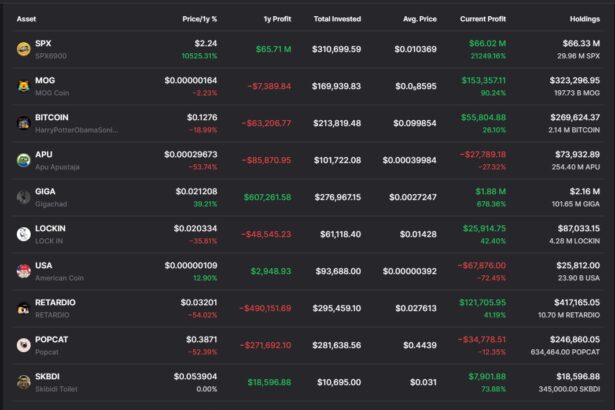Sort by Holdings column header

pos(583,18)
